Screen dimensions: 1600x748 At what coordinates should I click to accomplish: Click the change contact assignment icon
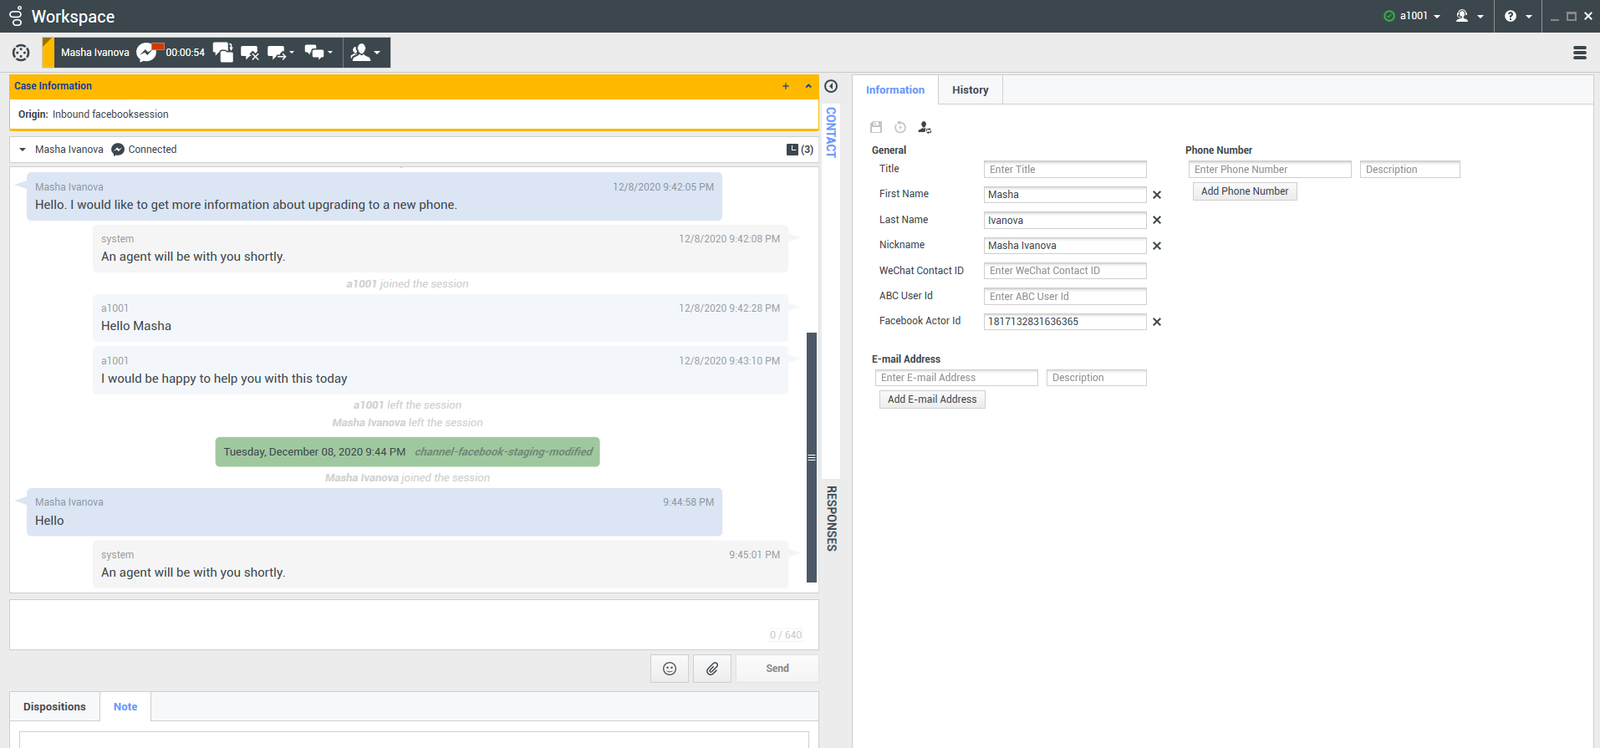pyautogui.click(x=924, y=128)
